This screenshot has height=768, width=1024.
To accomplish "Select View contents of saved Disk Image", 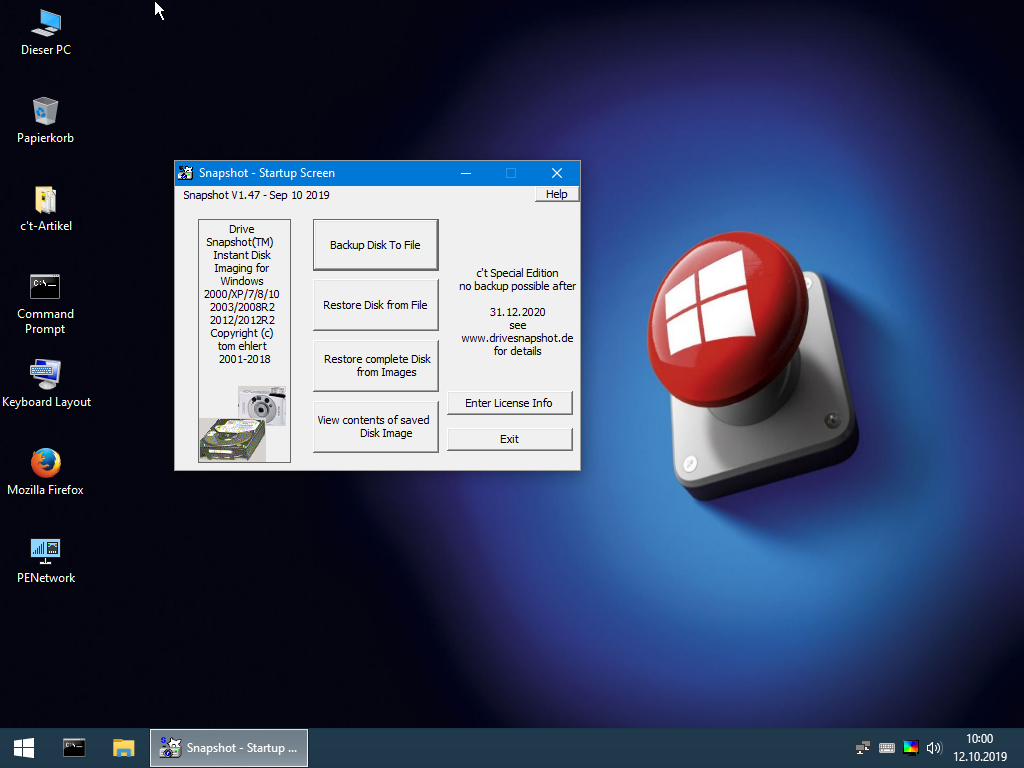I will pos(375,426).
